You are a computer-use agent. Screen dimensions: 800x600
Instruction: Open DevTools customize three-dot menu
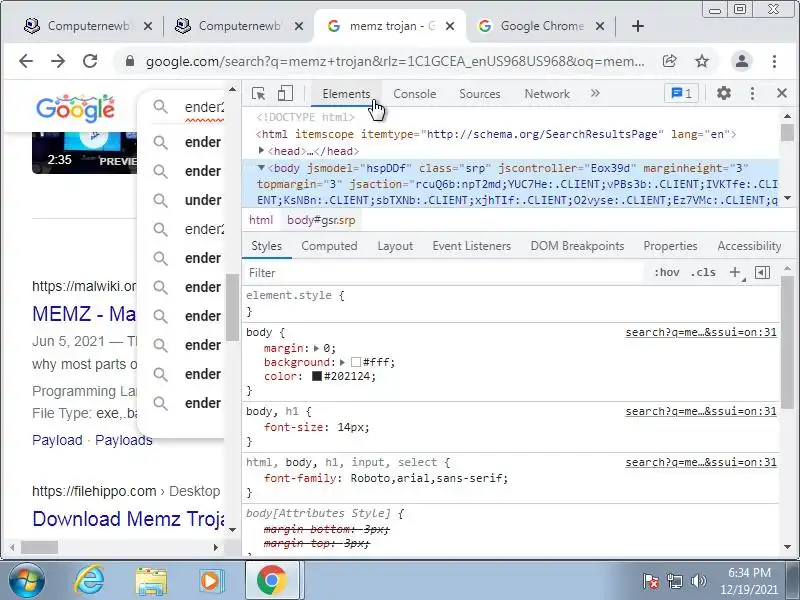pyautogui.click(x=752, y=93)
